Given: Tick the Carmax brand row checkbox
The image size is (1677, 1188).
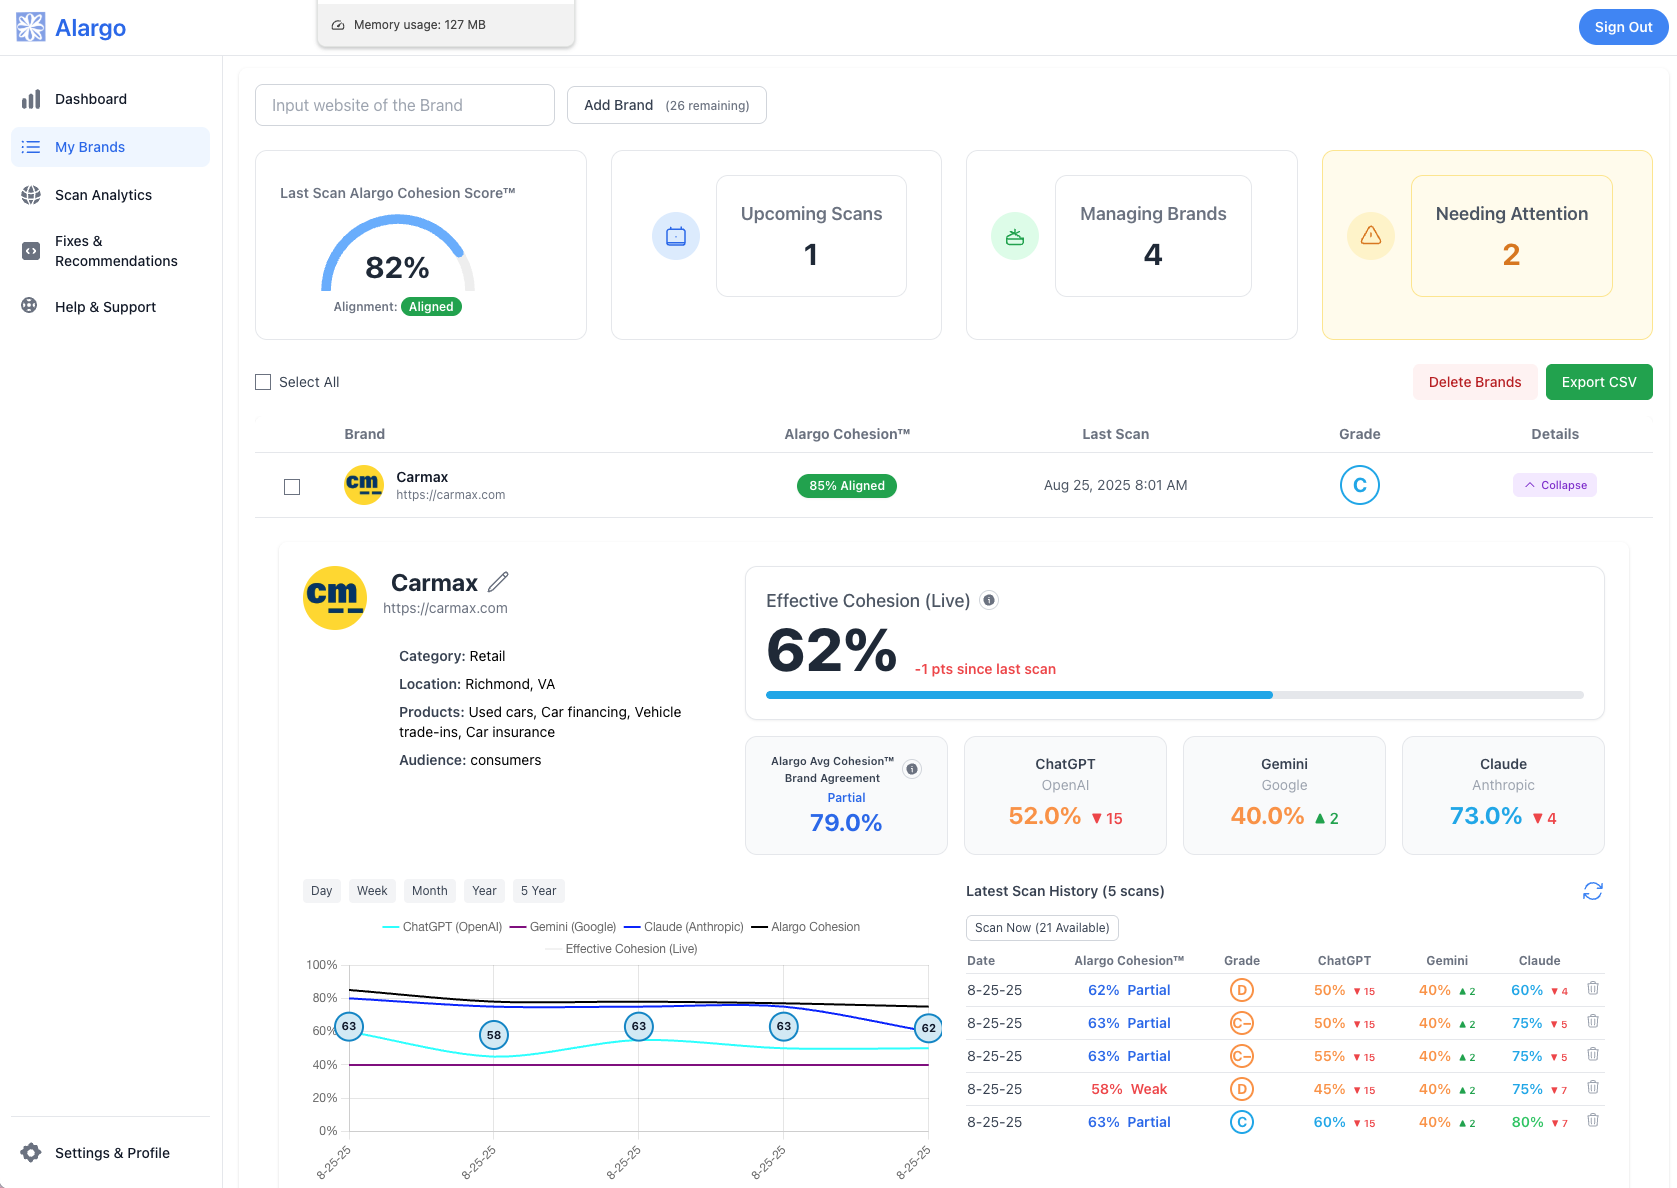Looking at the screenshot, I should [292, 487].
